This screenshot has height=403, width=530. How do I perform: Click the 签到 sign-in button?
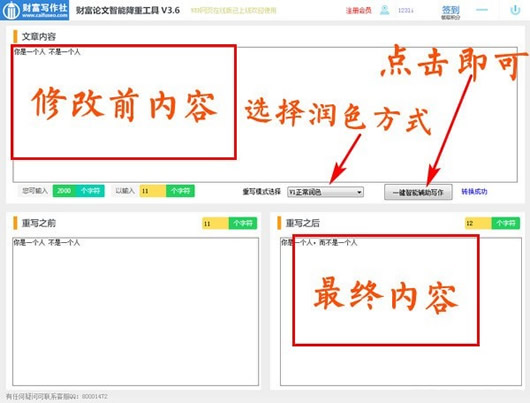451,11
